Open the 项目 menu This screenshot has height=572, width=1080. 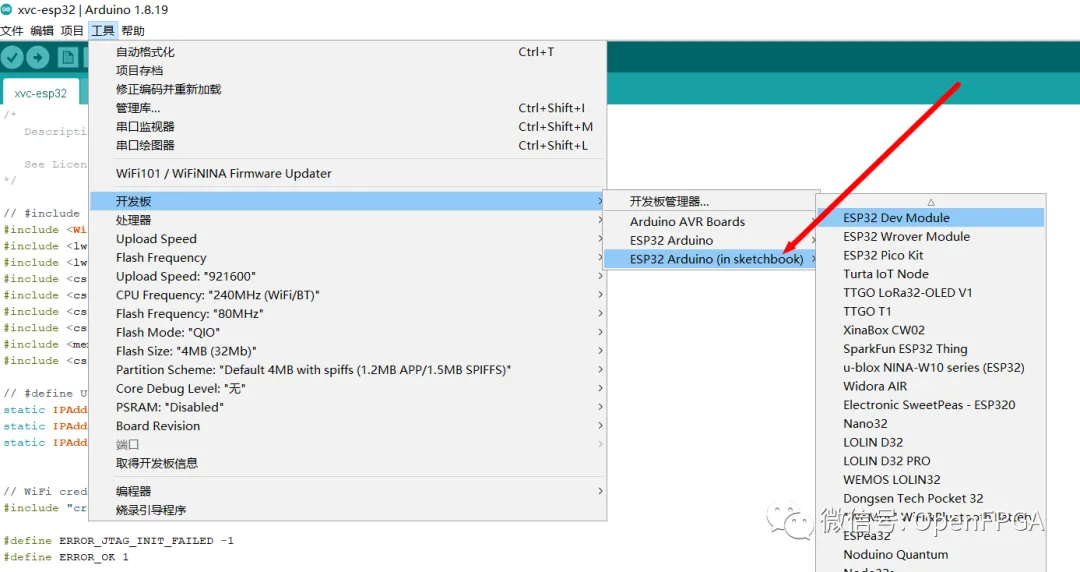click(x=72, y=30)
